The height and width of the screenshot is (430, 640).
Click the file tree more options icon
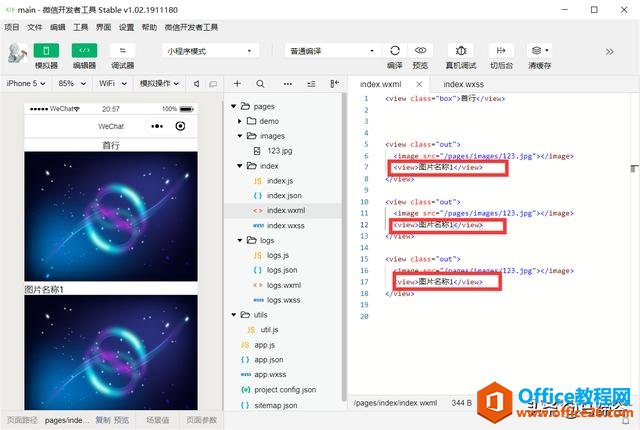[288, 84]
